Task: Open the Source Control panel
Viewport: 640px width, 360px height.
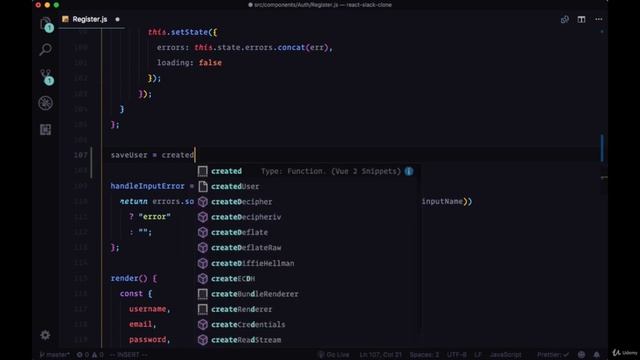Action: click(46, 77)
